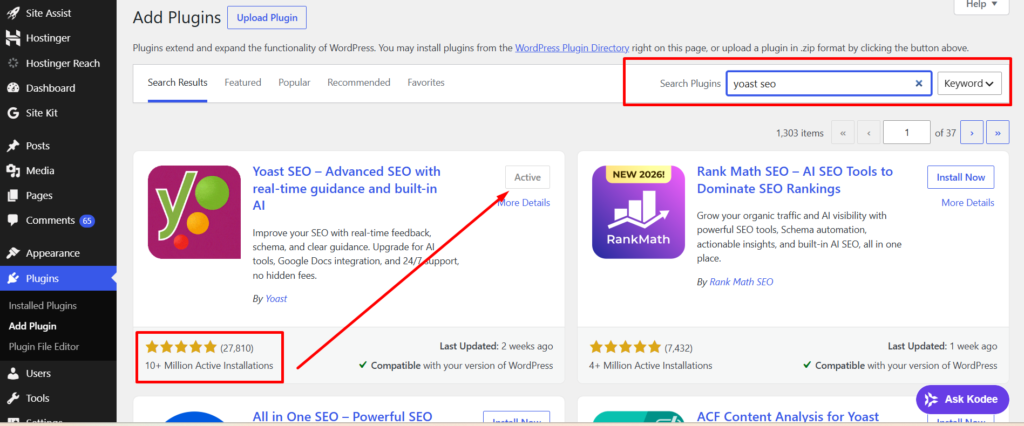Switch to the Favorites tab
Screen dimensions: 1024x426
click(x=426, y=83)
